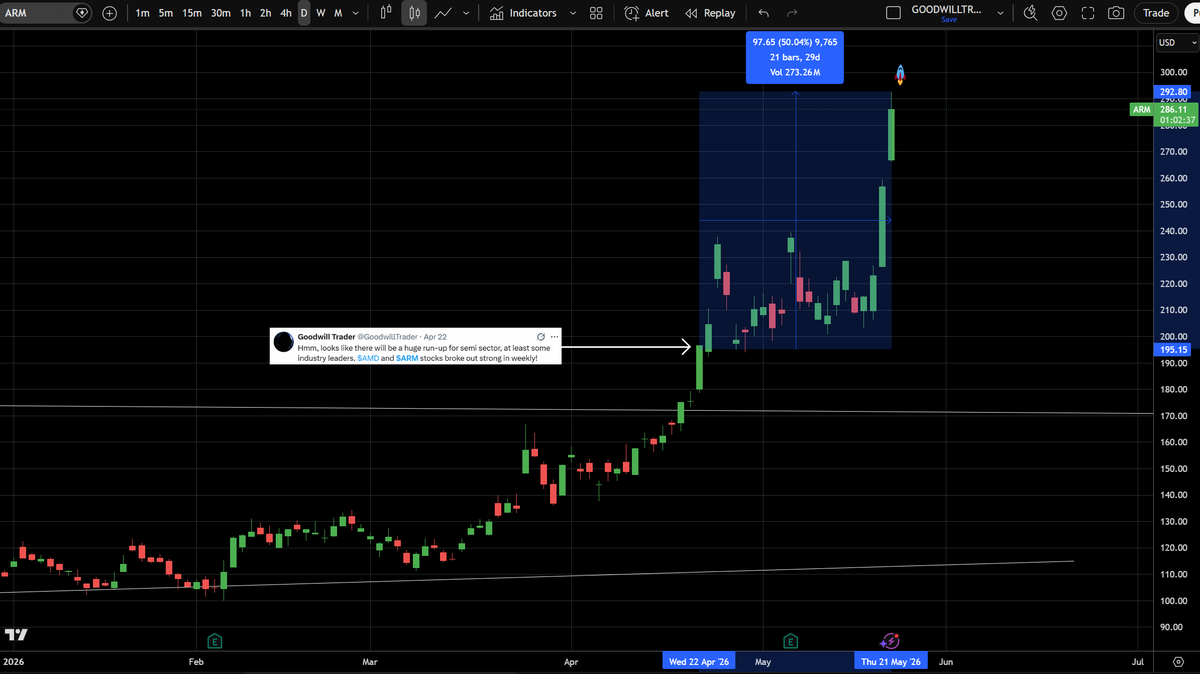Click the earnings E marker near February
1200x674 pixels.
click(214, 640)
